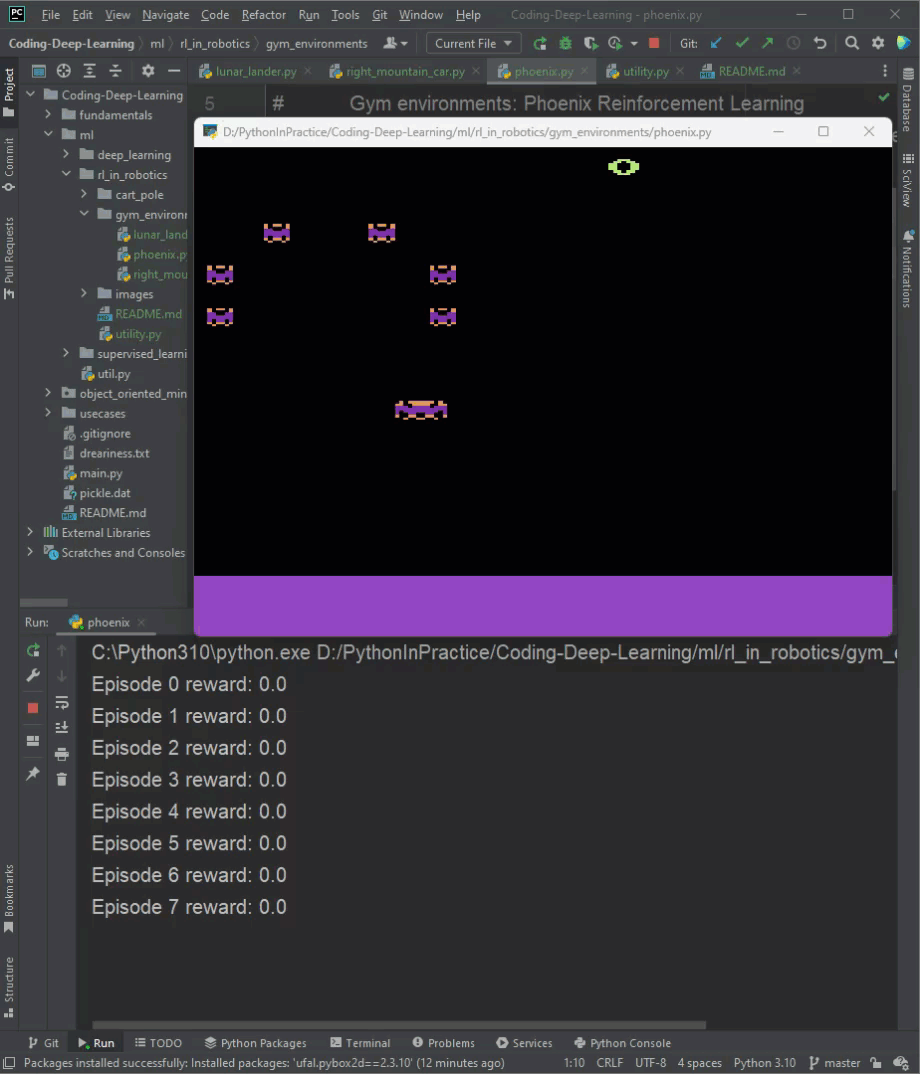Expand All in Project panel
The width and height of the screenshot is (920, 1074).
point(90,71)
